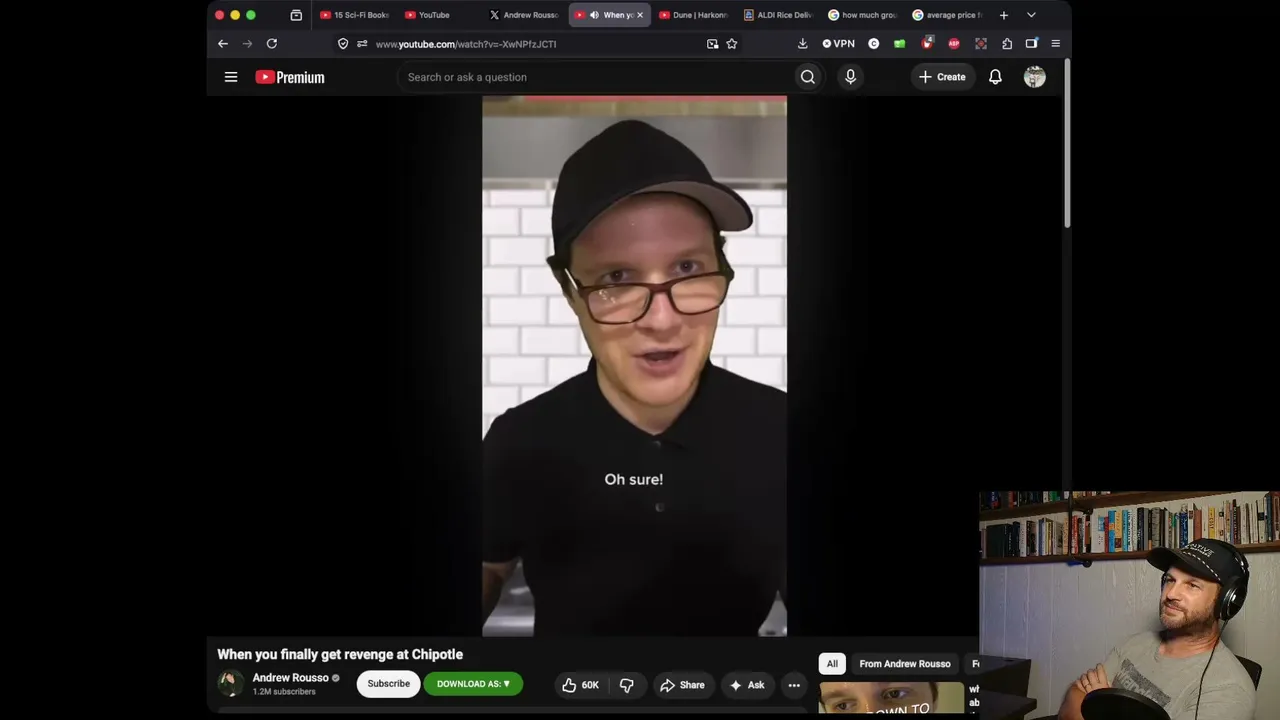
Task: Open more actions three-dot menu
Action: click(x=794, y=685)
